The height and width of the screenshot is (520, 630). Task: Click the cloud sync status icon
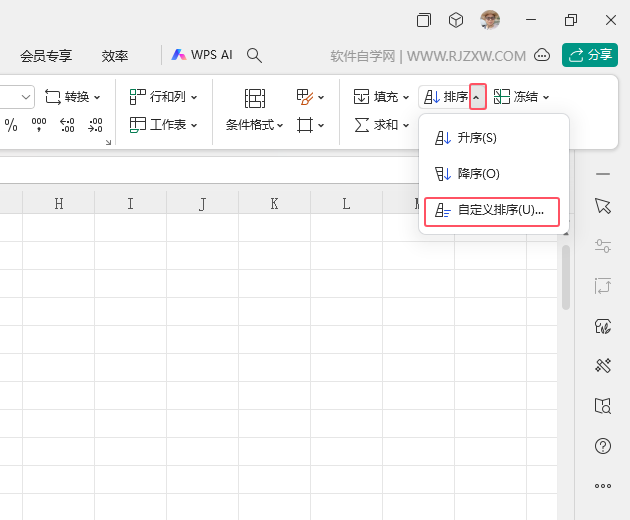pos(542,55)
